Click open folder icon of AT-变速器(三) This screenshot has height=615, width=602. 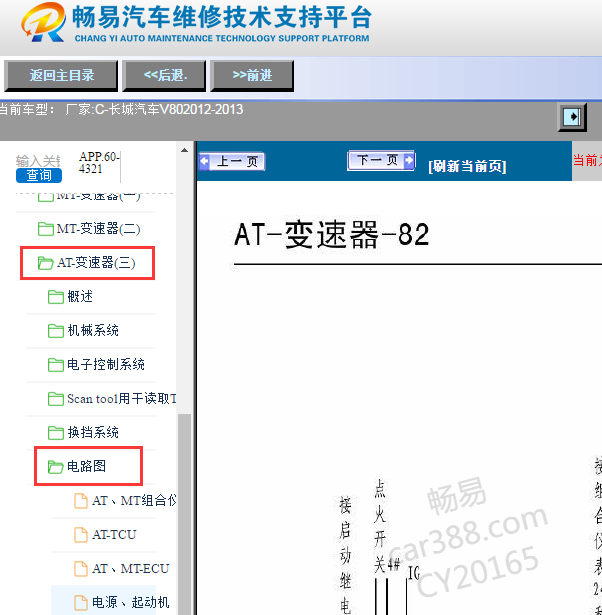[45, 263]
